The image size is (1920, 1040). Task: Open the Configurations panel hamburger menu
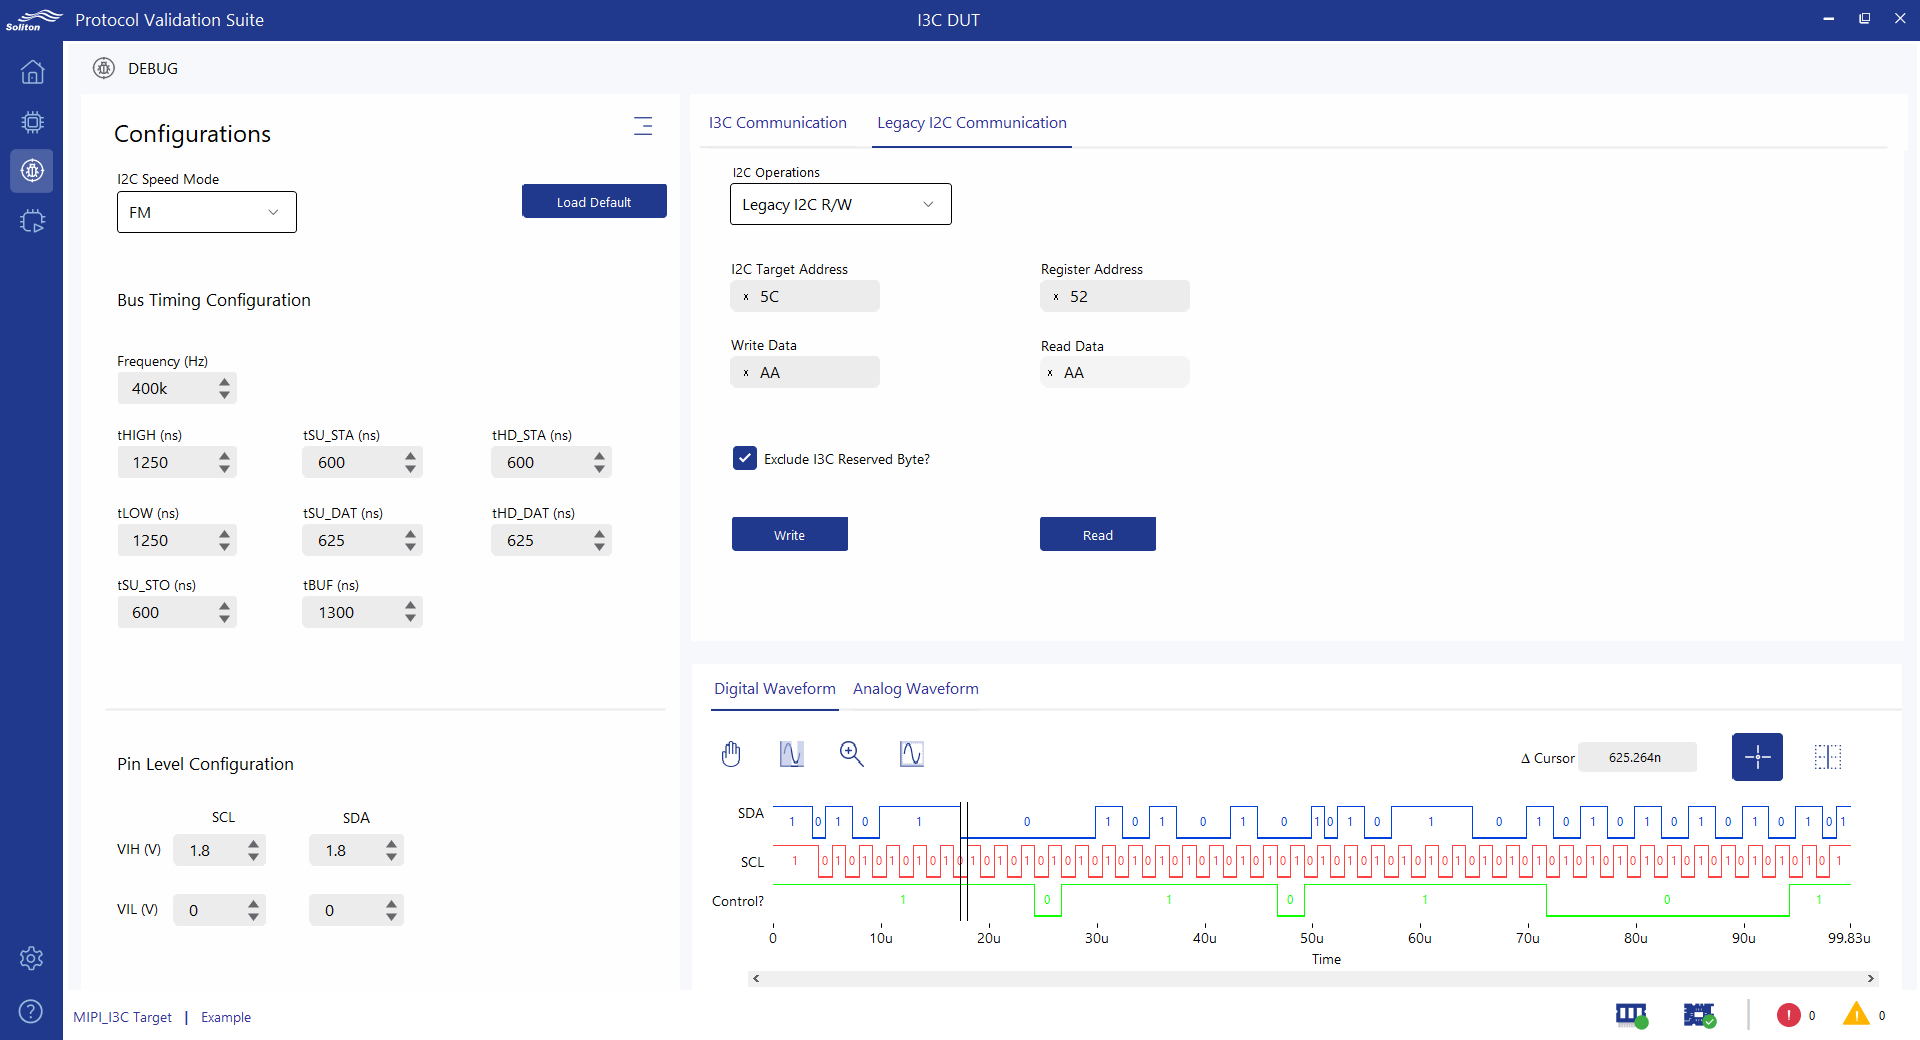(643, 126)
